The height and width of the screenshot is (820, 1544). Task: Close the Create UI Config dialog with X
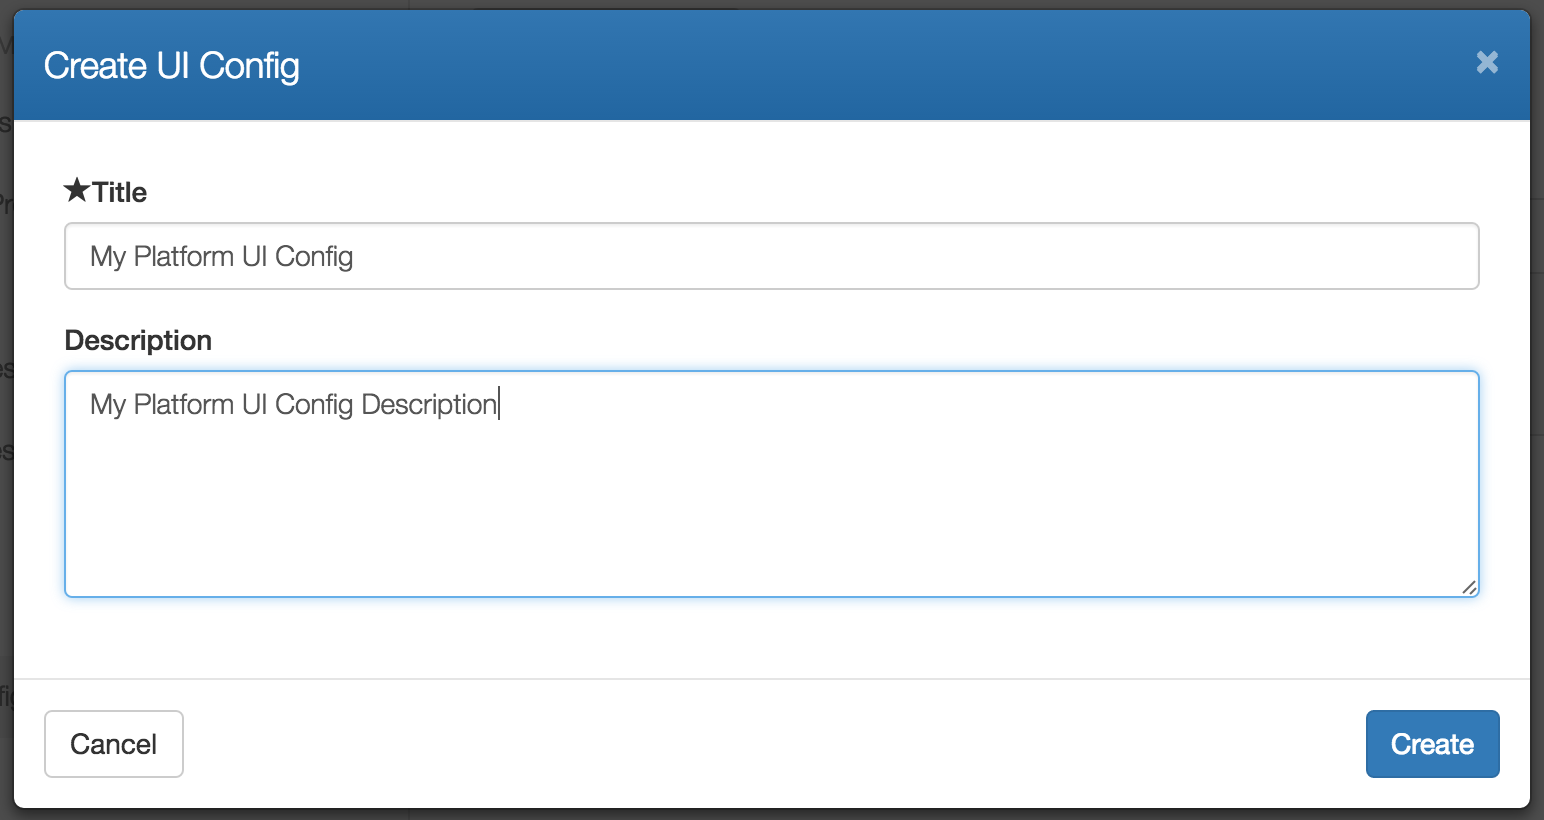(1487, 63)
